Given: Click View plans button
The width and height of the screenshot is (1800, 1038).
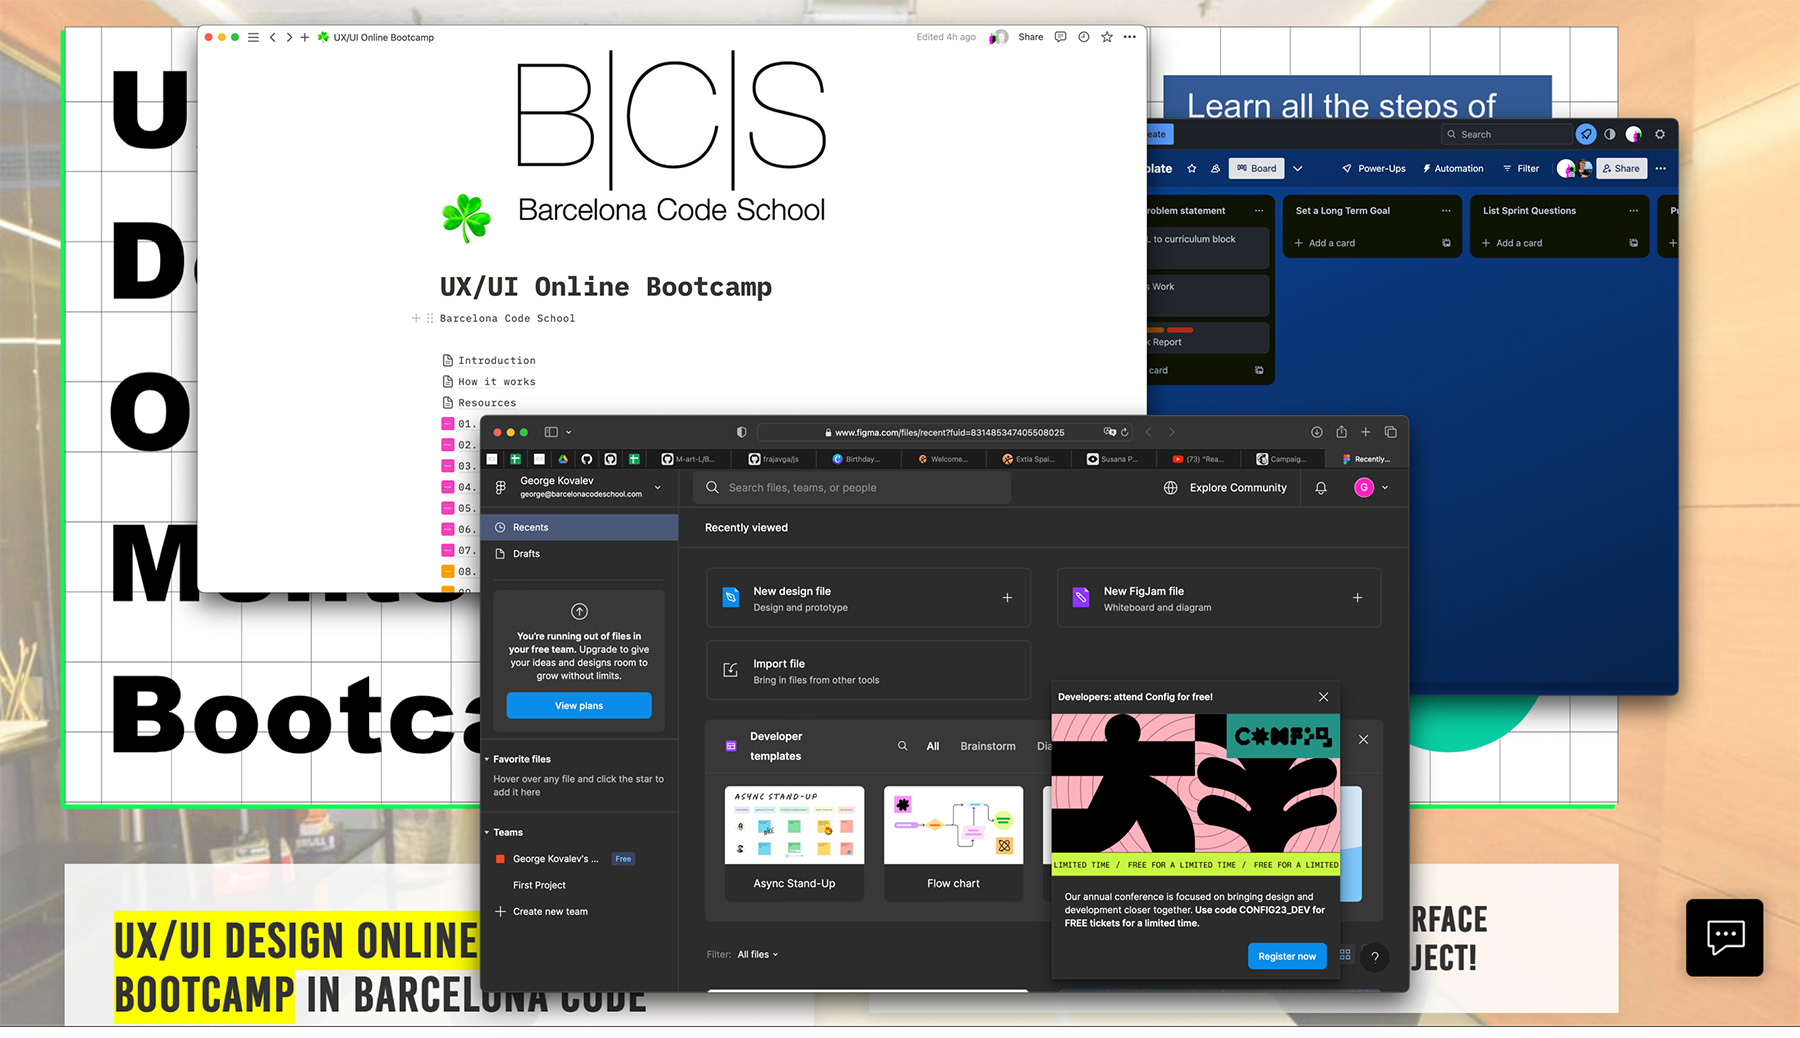Looking at the screenshot, I should (x=579, y=706).
